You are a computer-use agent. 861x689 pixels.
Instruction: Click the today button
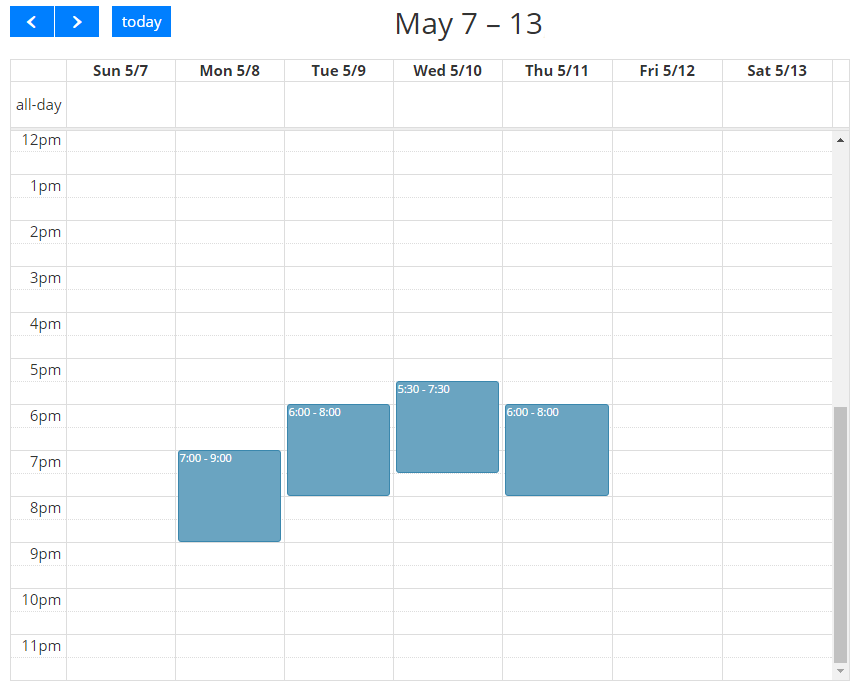(141, 22)
